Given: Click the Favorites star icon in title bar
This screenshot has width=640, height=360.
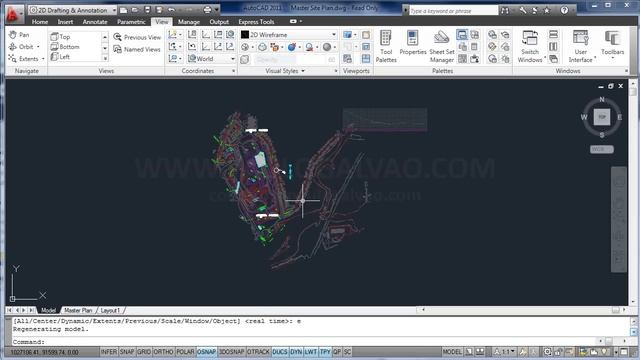Looking at the screenshot, I should pyautogui.click(x=547, y=11).
